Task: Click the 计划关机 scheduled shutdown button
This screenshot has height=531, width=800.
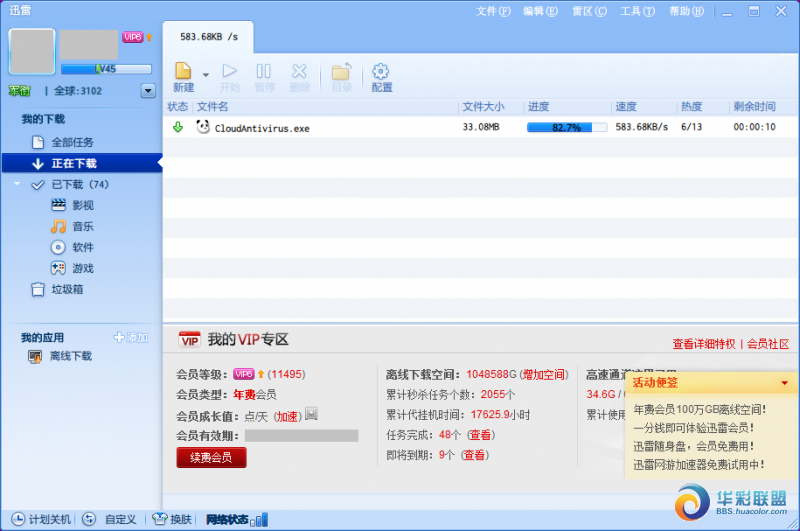Action: (x=41, y=519)
